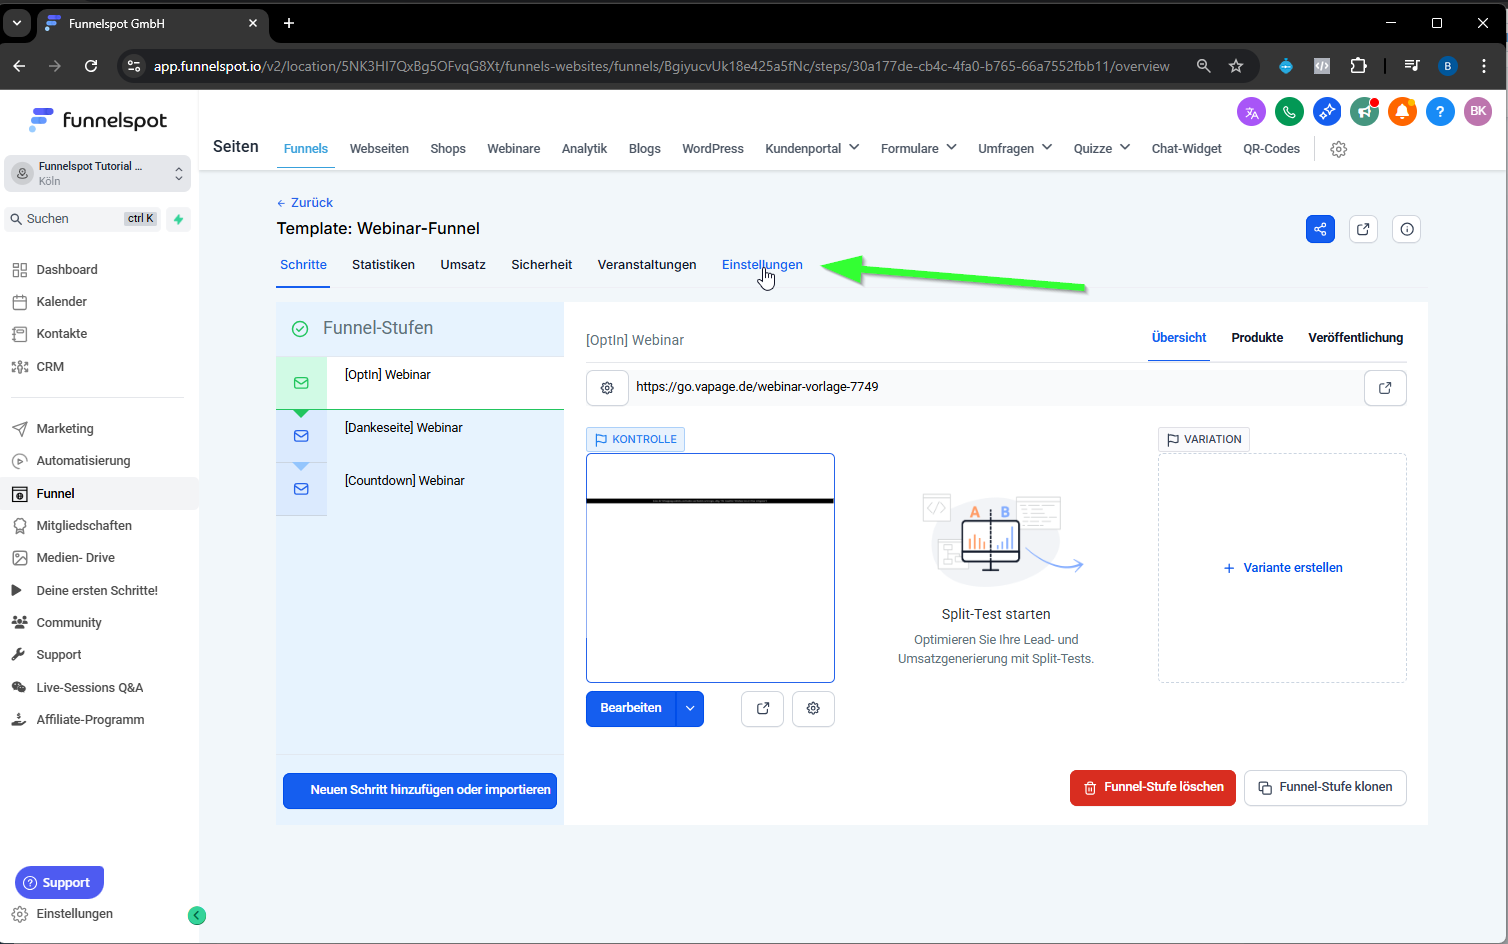Open the funnel Einstellungen tab
The width and height of the screenshot is (1508, 944).
(x=762, y=265)
